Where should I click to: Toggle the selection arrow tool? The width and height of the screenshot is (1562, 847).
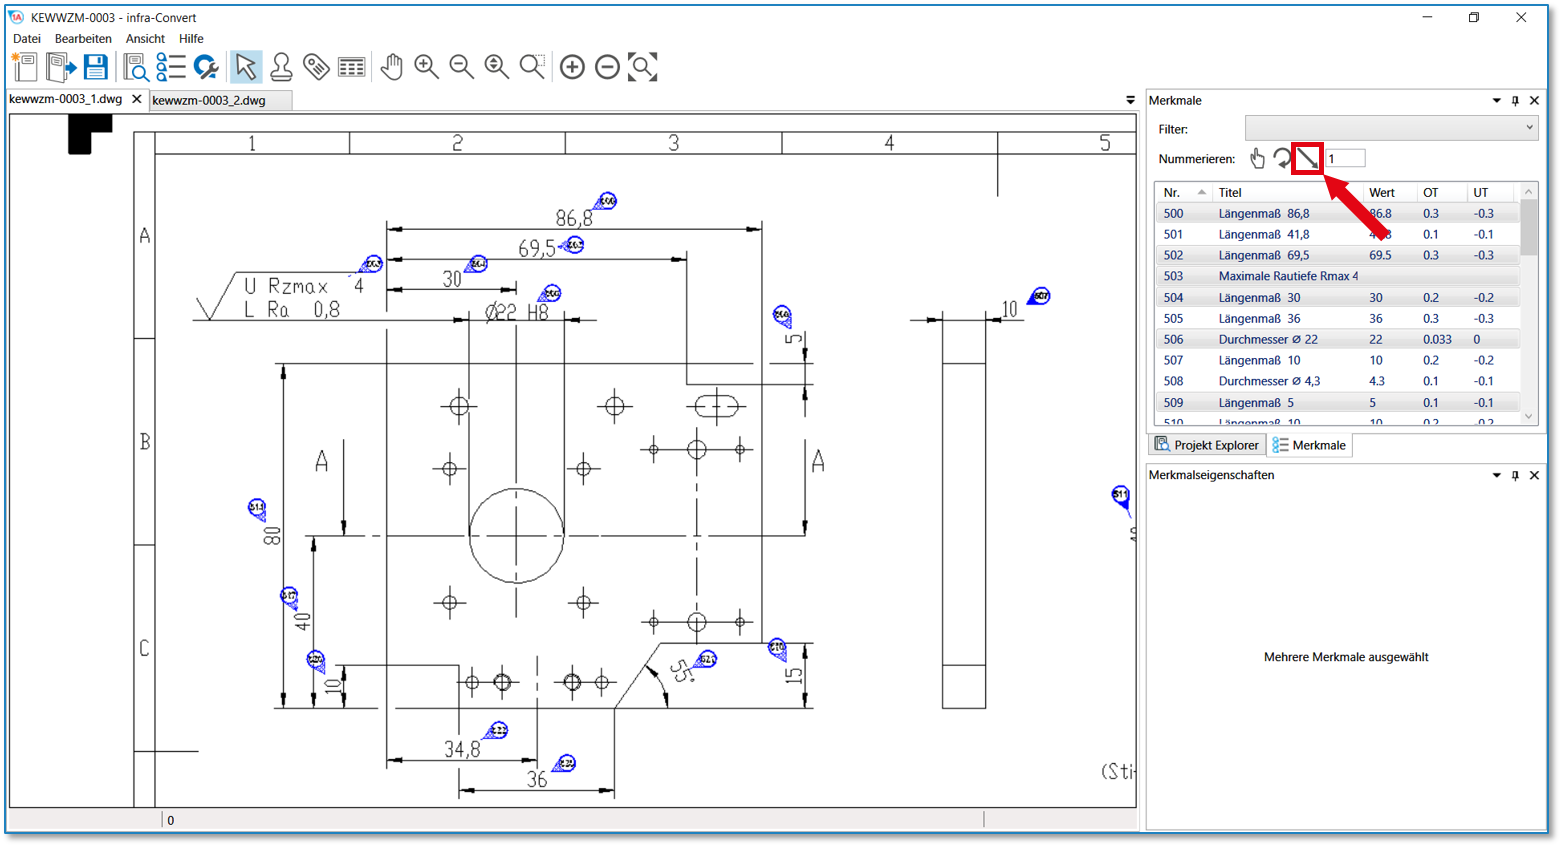(245, 67)
